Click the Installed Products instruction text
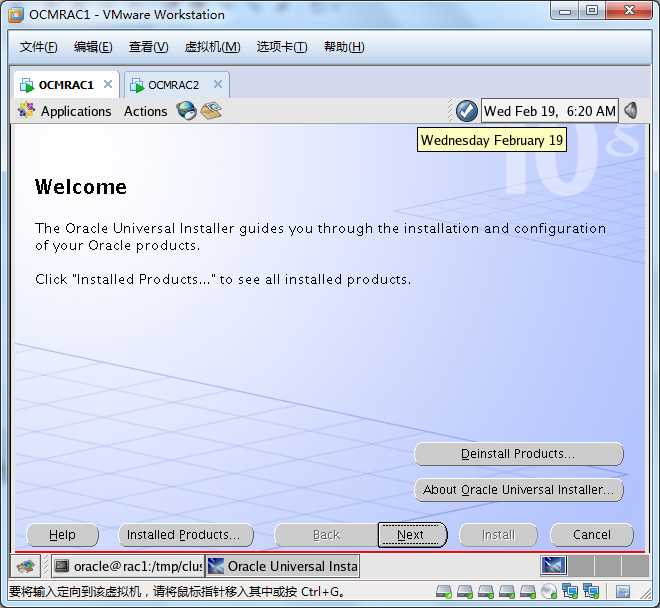Viewport: 660px width, 608px height. pyautogui.click(x=223, y=279)
